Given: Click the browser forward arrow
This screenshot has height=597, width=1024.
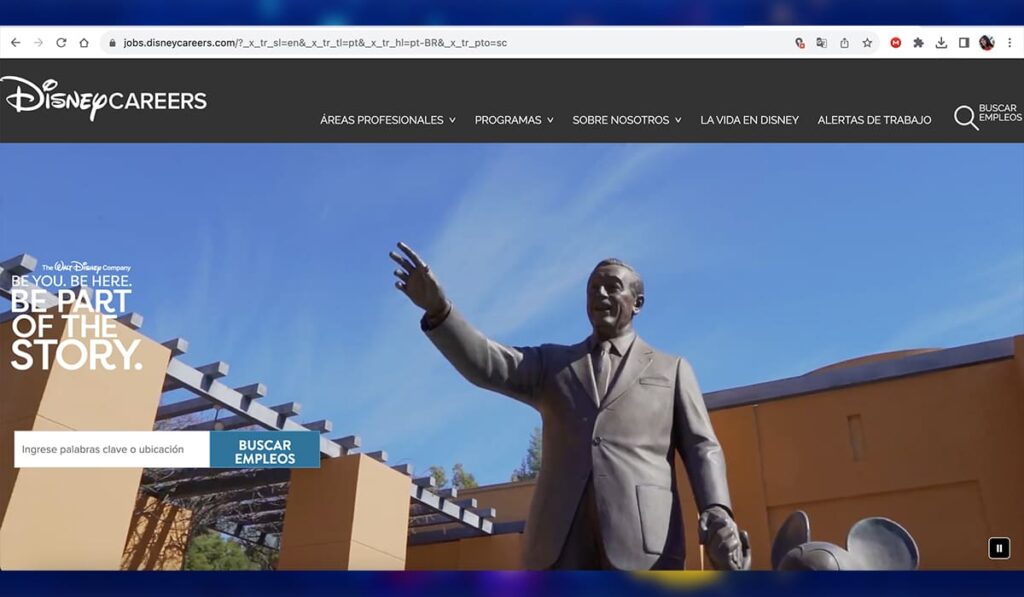Looking at the screenshot, I should [39, 42].
